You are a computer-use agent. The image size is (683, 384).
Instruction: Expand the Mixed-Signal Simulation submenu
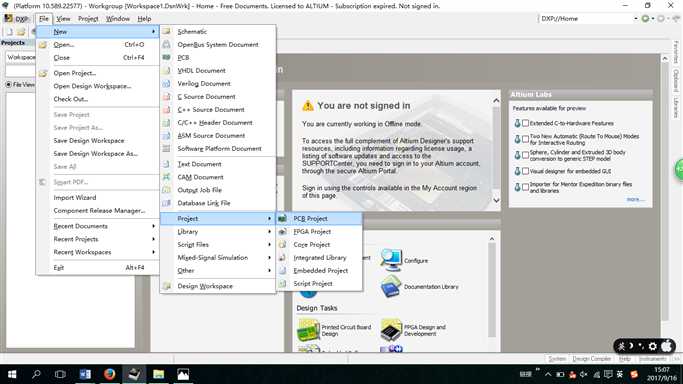click(x=218, y=258)
